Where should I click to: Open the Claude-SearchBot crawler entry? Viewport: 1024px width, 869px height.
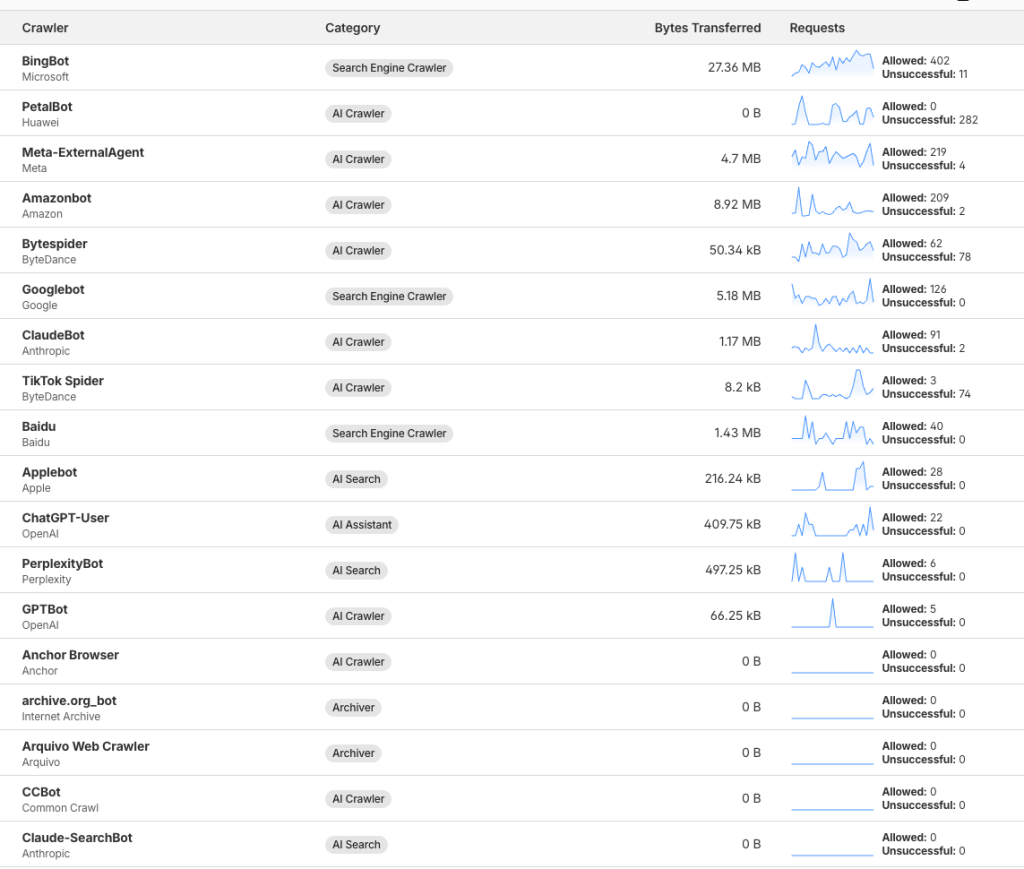click(x=77, y=838)
